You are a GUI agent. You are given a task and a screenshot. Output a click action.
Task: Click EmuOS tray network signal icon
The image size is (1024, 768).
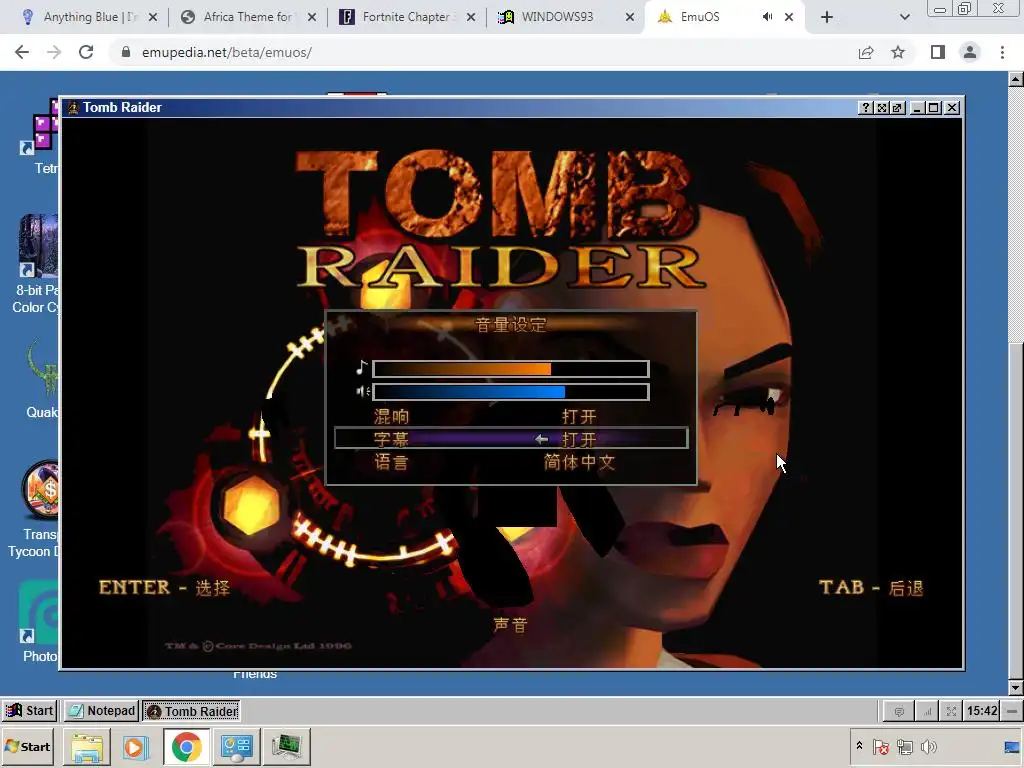pos(927,711)
